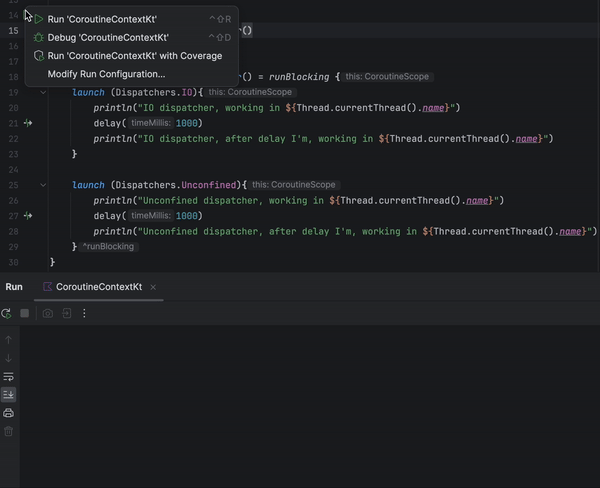Image resolution: width=600 pixels, height=488 pixels.
Task: Click the Clear All trash icon
Action: pos(9,431)
